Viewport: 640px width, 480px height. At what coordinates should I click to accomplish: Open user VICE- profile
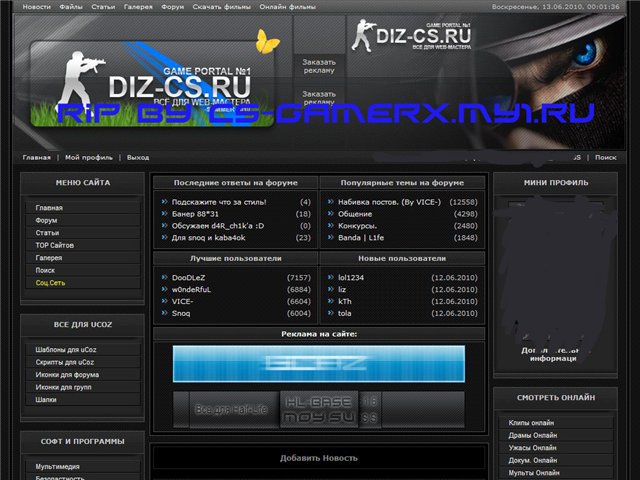coord(182,301)
